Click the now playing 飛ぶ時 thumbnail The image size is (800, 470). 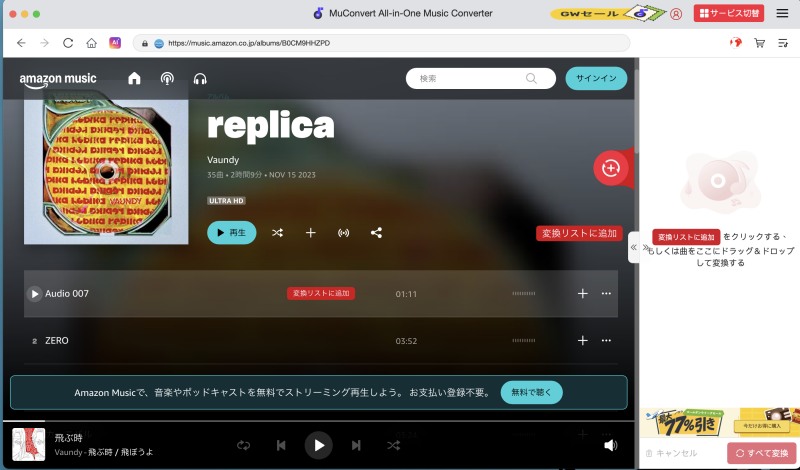click(x=29, y=444)
